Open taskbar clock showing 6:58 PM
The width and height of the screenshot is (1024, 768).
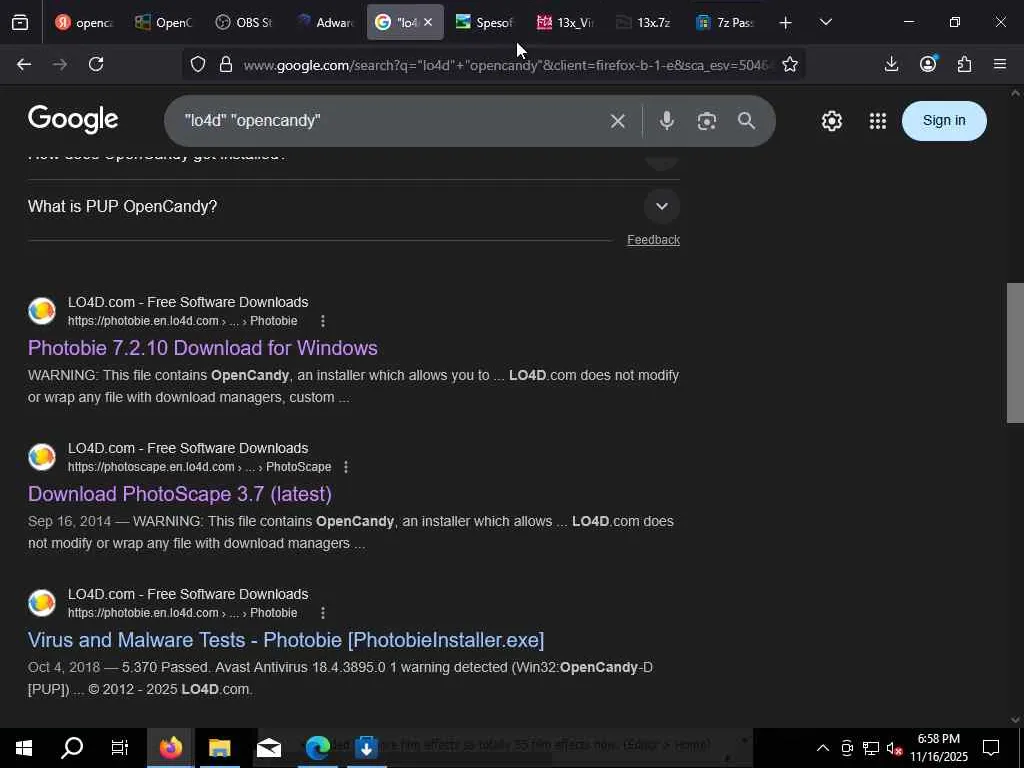pos(938,748)
